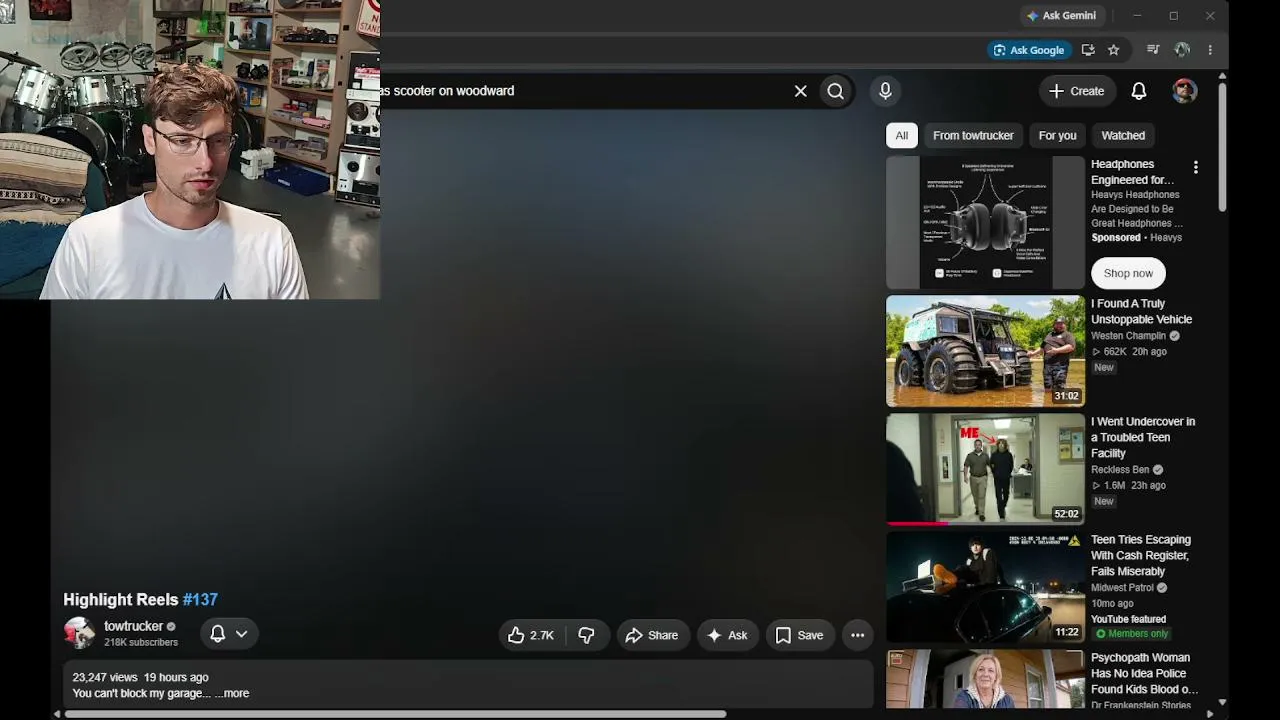Toggle towtrucker notification bell
The width and height of the screenshot is (1280, 720).
click(217, 634)
